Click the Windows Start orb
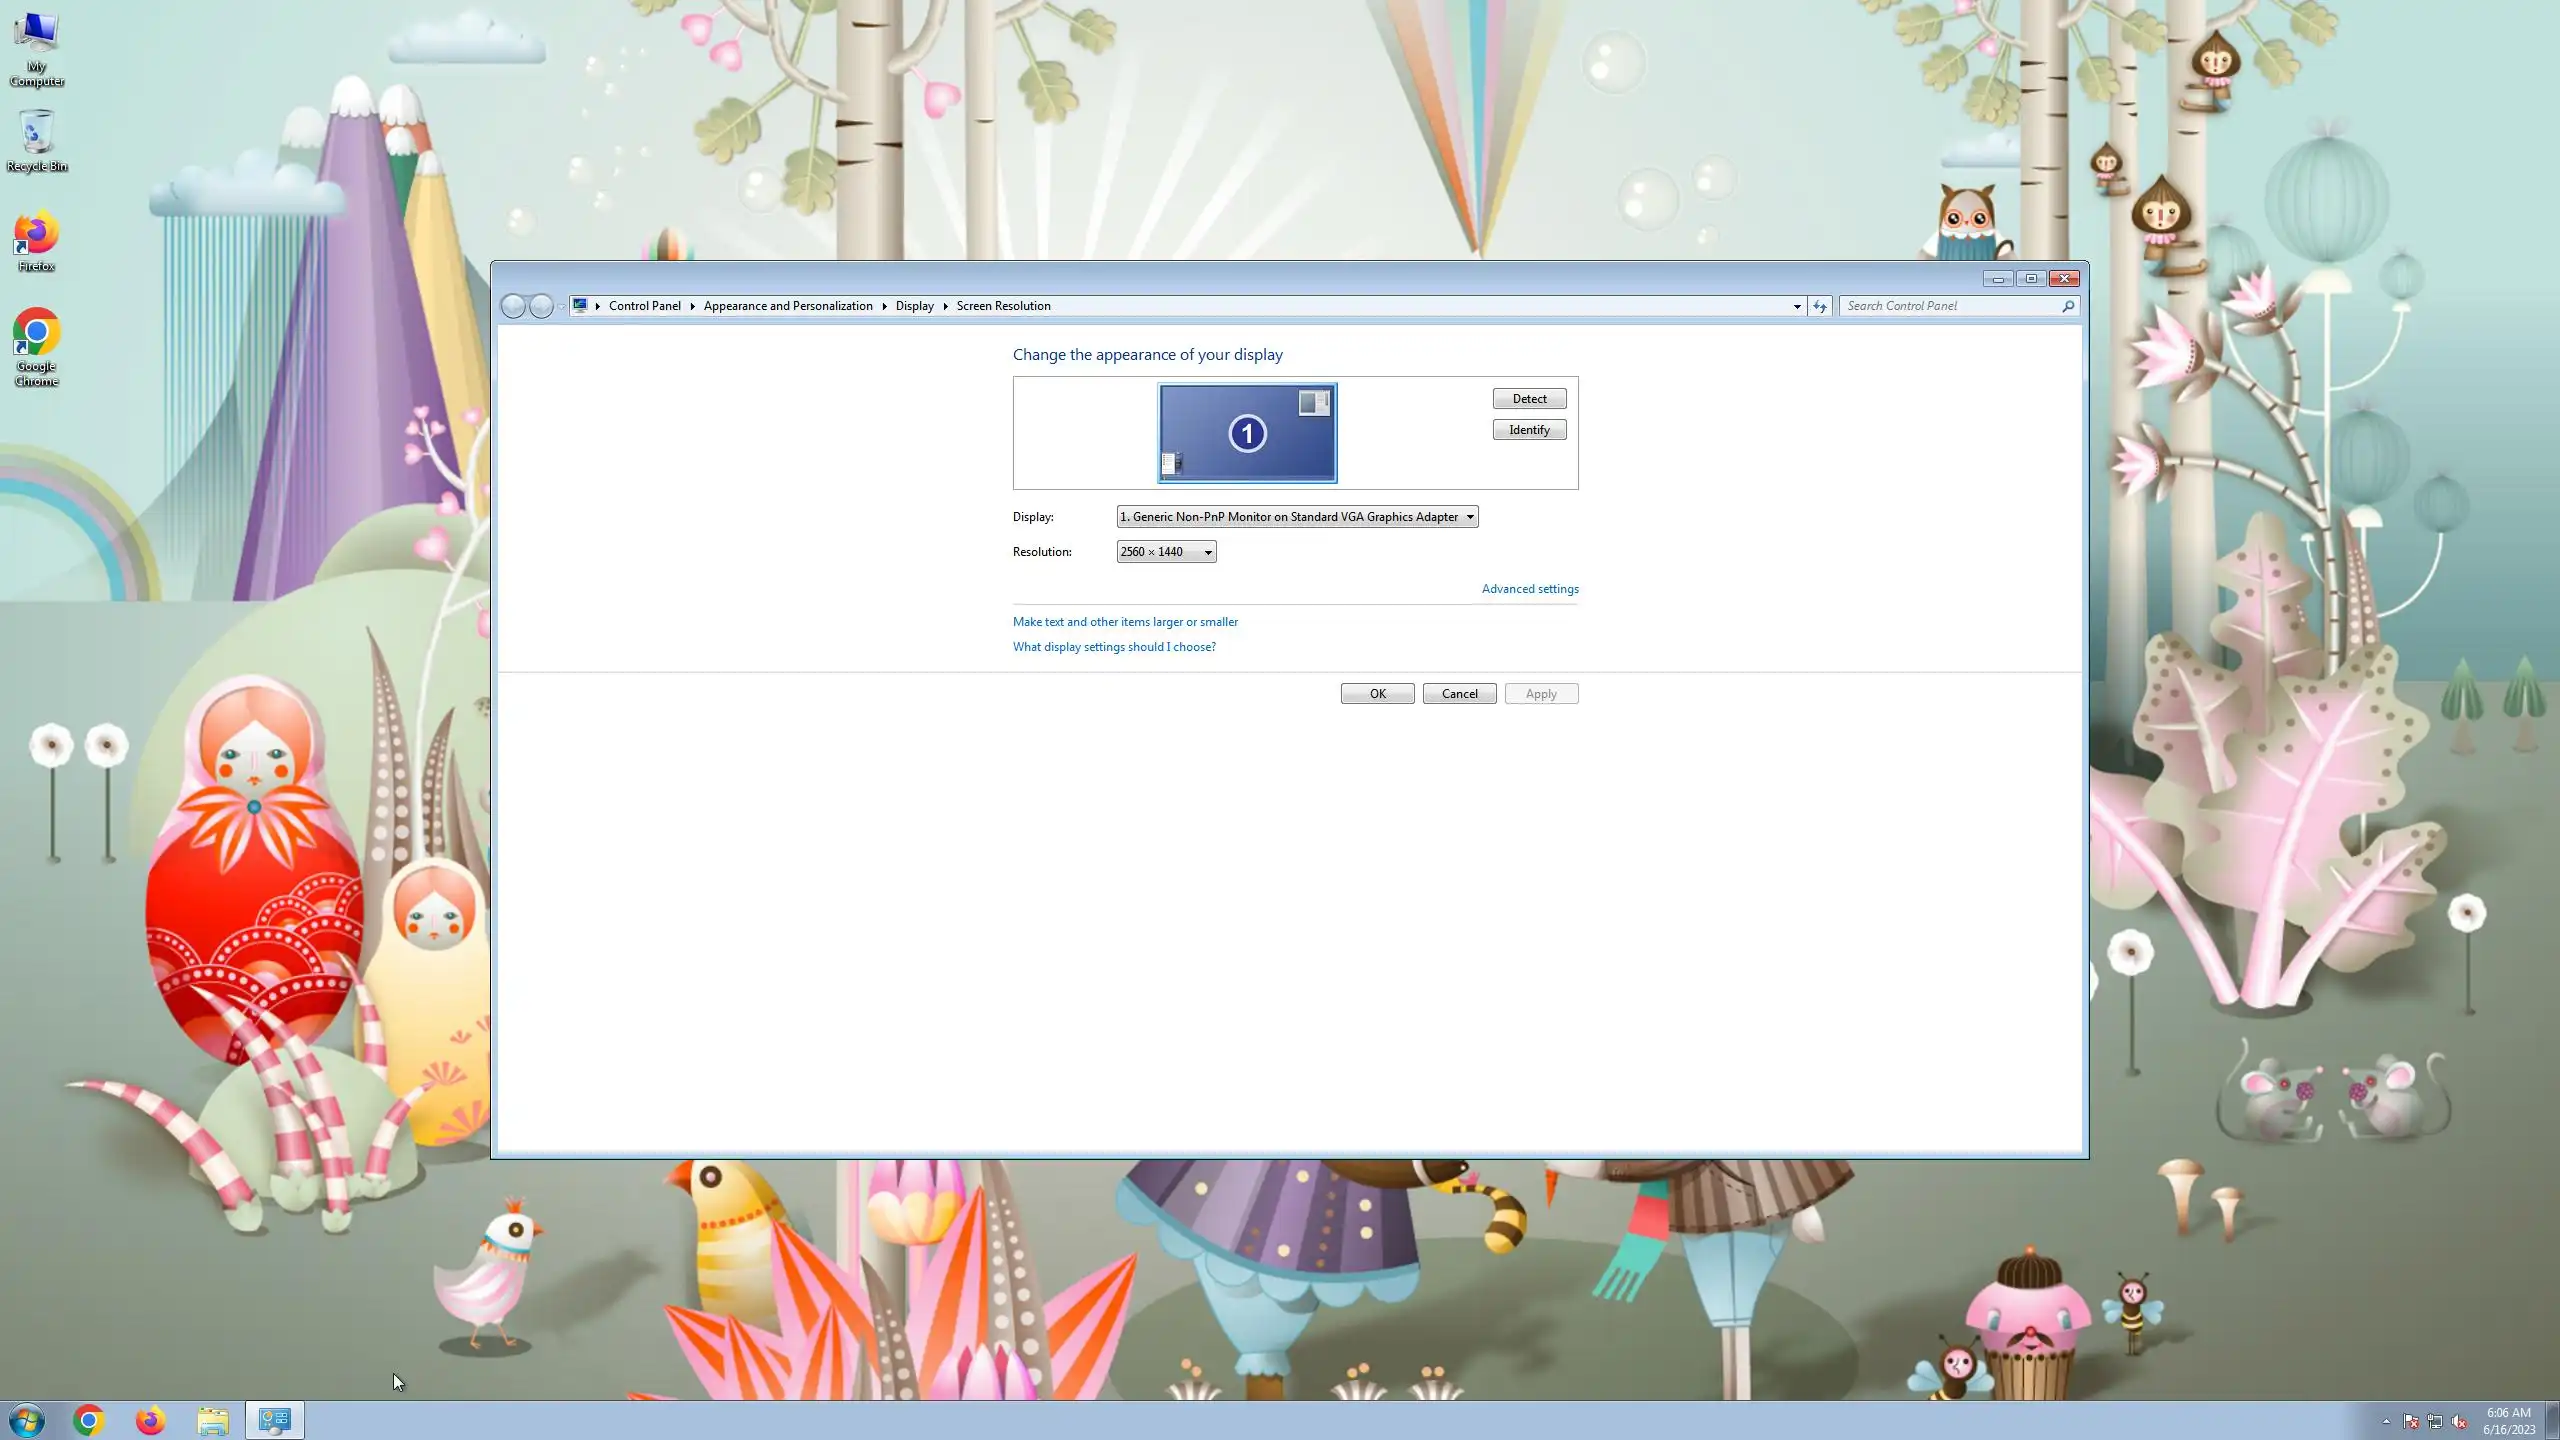Viewport: 2560px width, 1440px height. coord(27,1420)
